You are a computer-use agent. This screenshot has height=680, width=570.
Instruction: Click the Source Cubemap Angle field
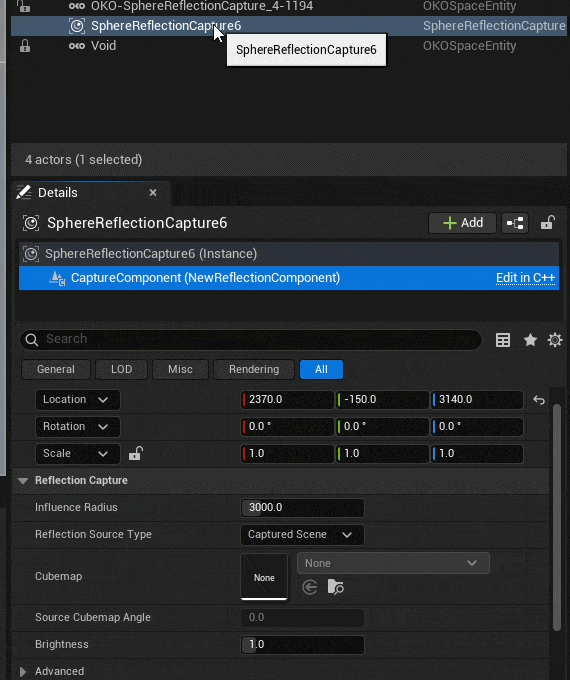302,618
